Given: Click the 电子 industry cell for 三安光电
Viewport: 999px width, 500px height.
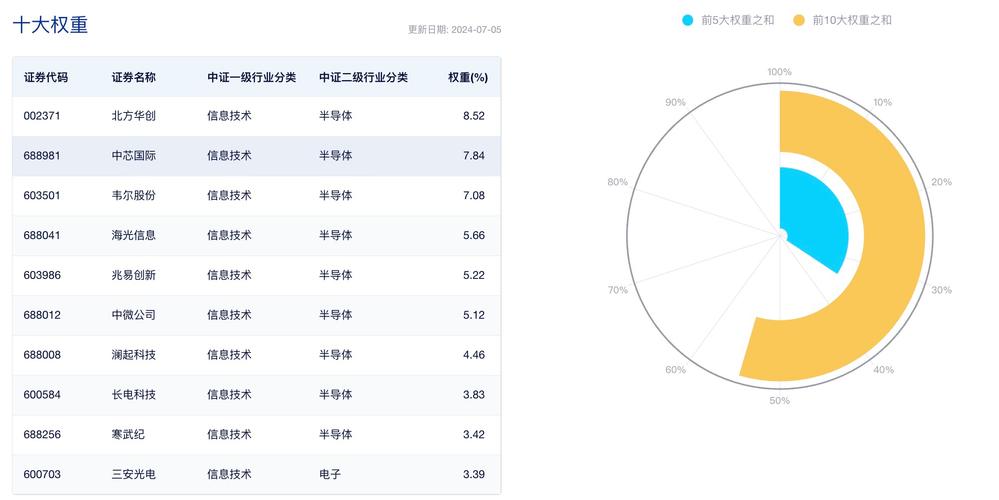Looking at the screenshot, I should click(330, 475).
